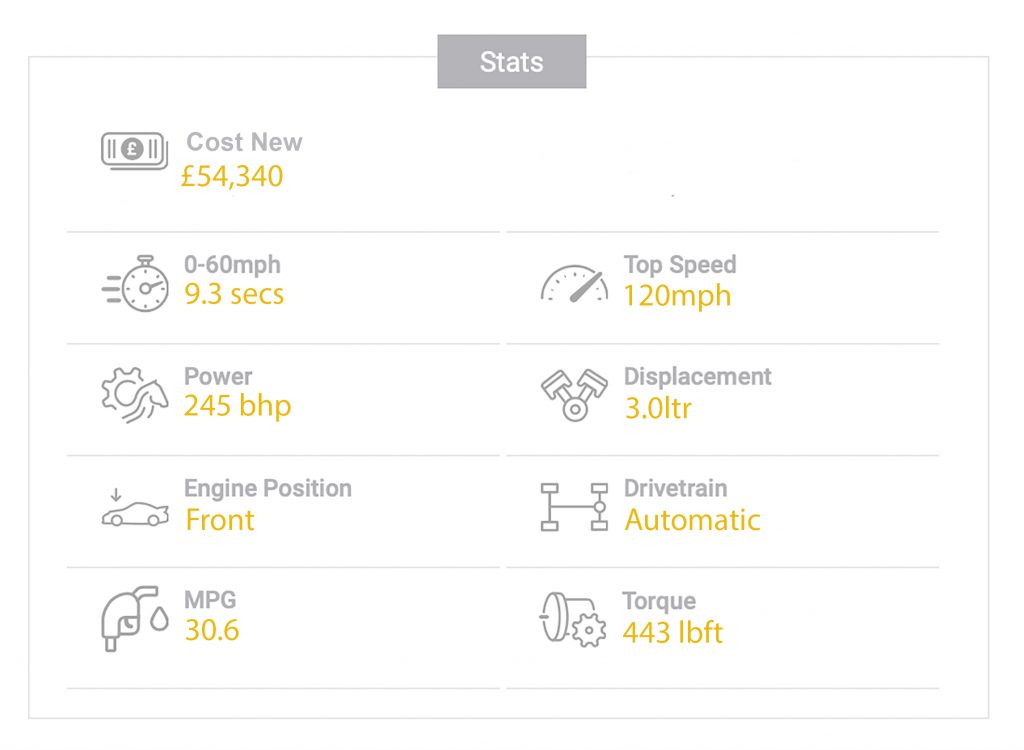This screenshot has height=750, width=1024.
Task: Click the flywheel Torque icon
Action: pyautogui.click(x=573, y=619)
